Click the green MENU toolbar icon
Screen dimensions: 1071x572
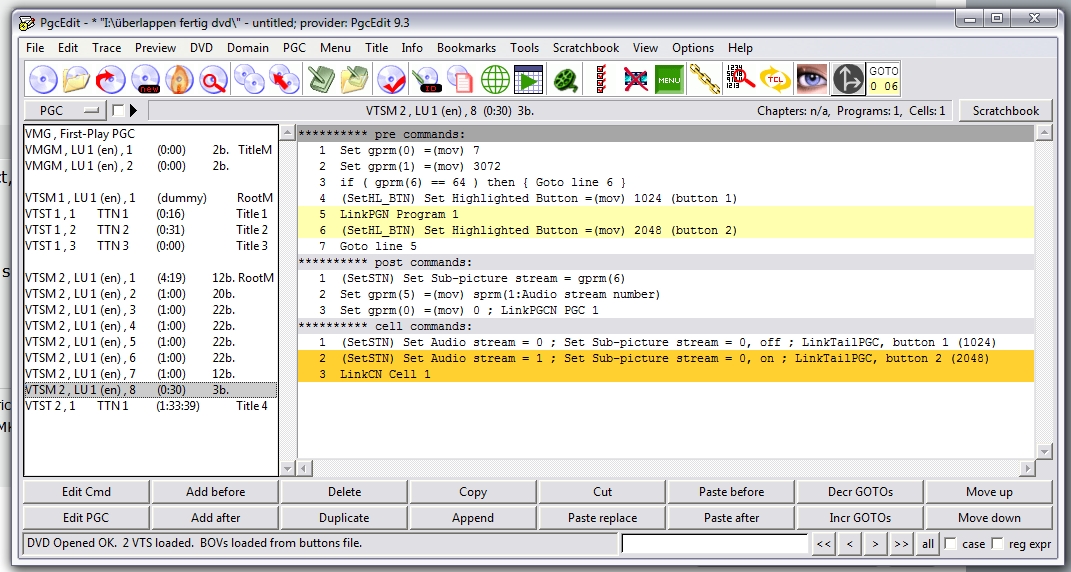pos(669,78)
